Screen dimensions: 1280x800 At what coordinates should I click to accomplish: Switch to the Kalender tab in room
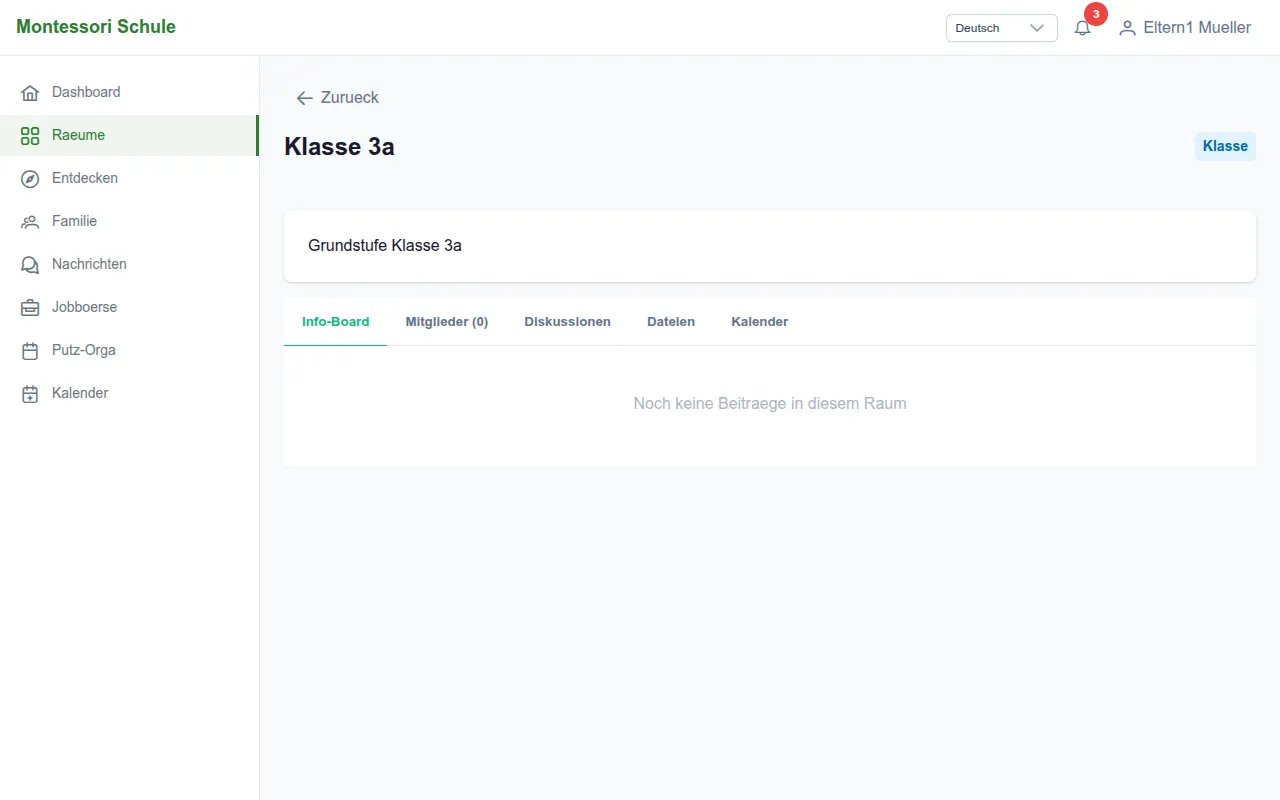[760, 322]
